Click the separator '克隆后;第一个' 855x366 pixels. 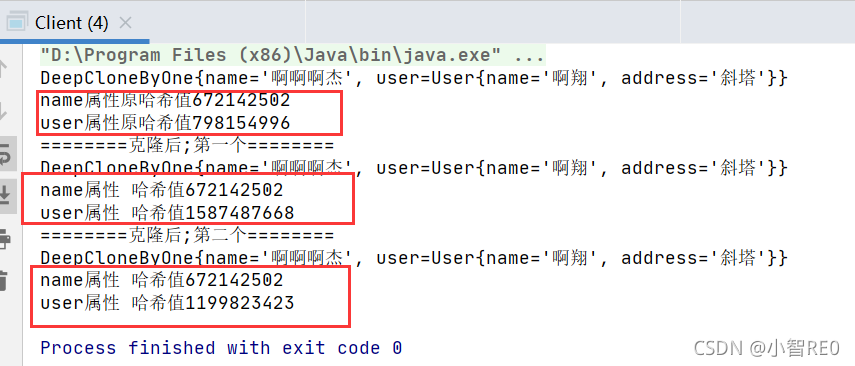pos(187,145)
